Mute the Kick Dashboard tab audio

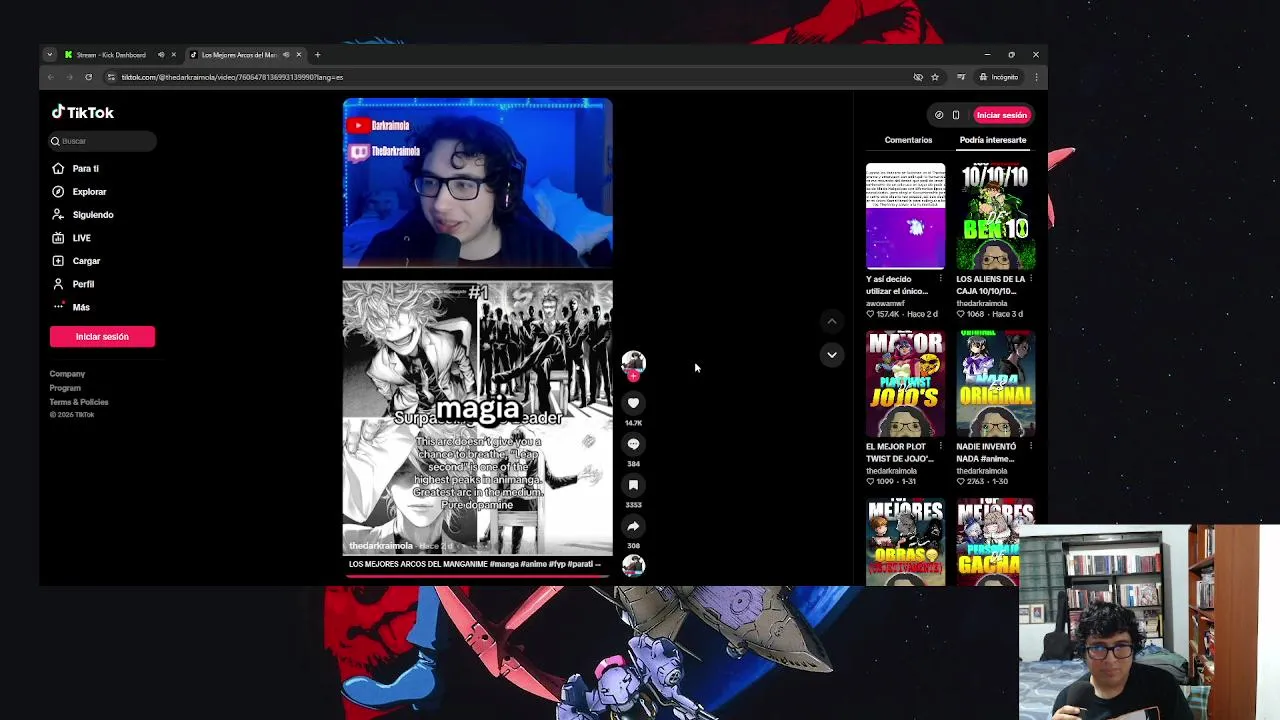pos(161,55)
